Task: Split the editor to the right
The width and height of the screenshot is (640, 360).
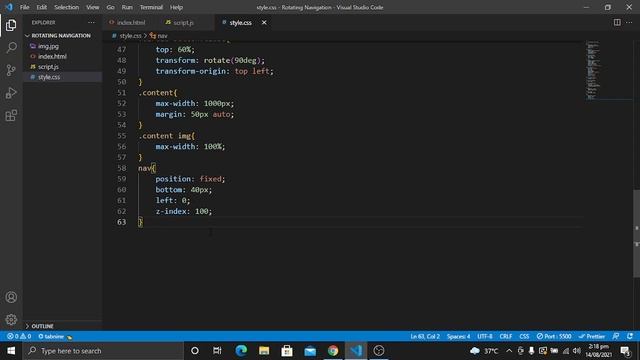Action: click(617, 22)
